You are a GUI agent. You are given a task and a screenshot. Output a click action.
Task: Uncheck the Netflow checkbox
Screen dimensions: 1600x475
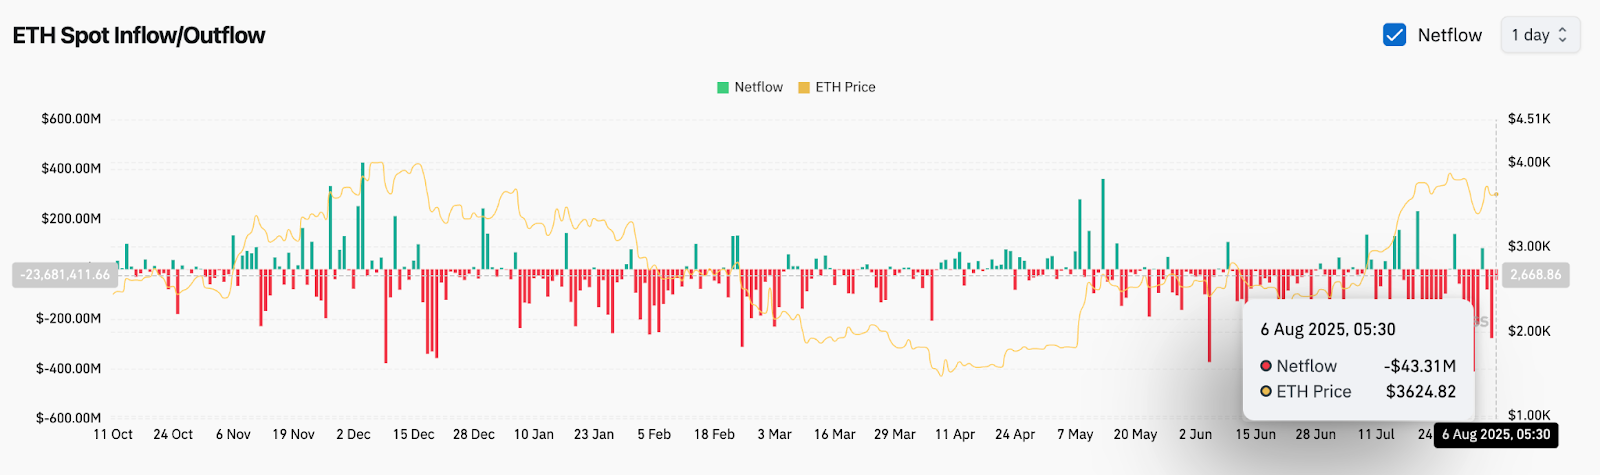pyautogui.click(x=1394, y=35)
